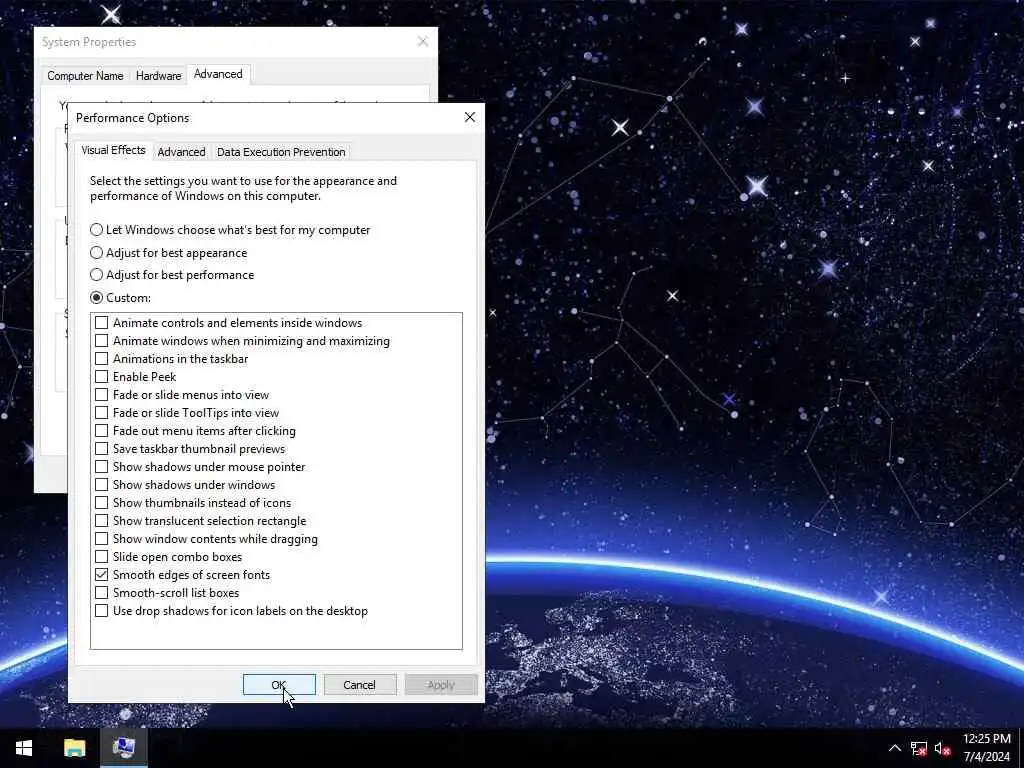
Task: Enable Show thumbnails instead of icons
Action: pyautogui.click(x=101, y=503)
